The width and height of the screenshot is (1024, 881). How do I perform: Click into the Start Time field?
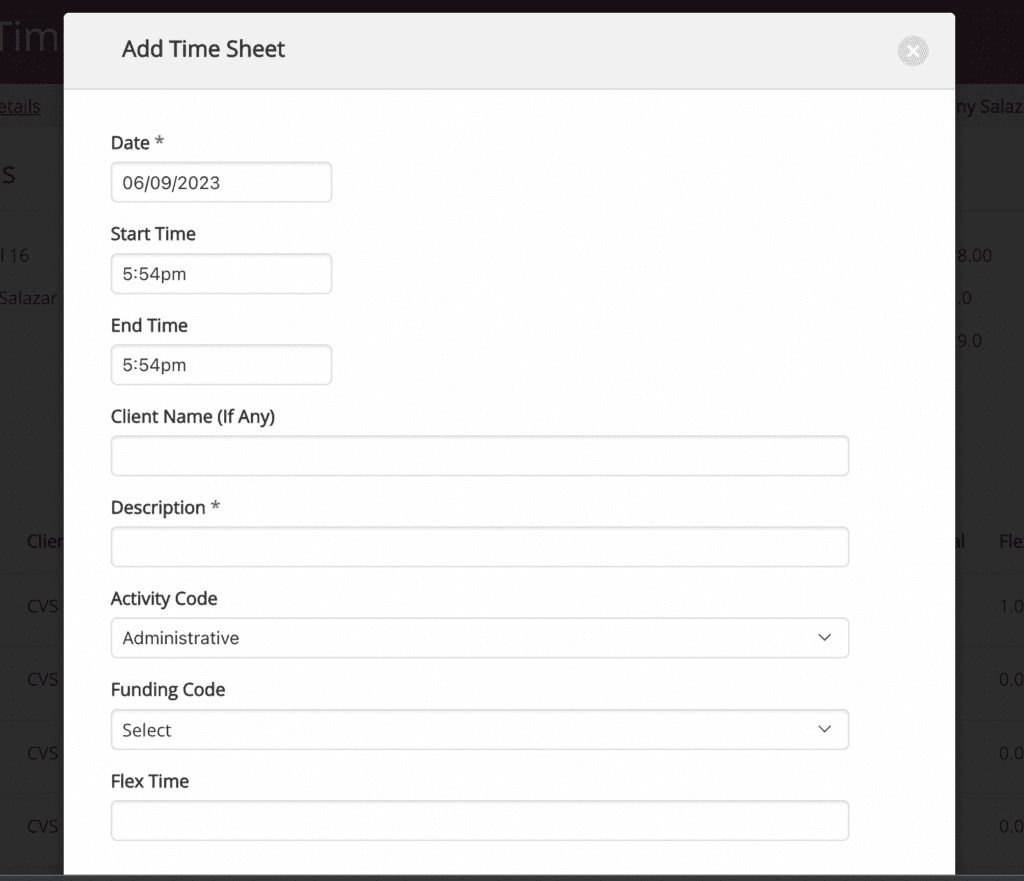point(221,274)
